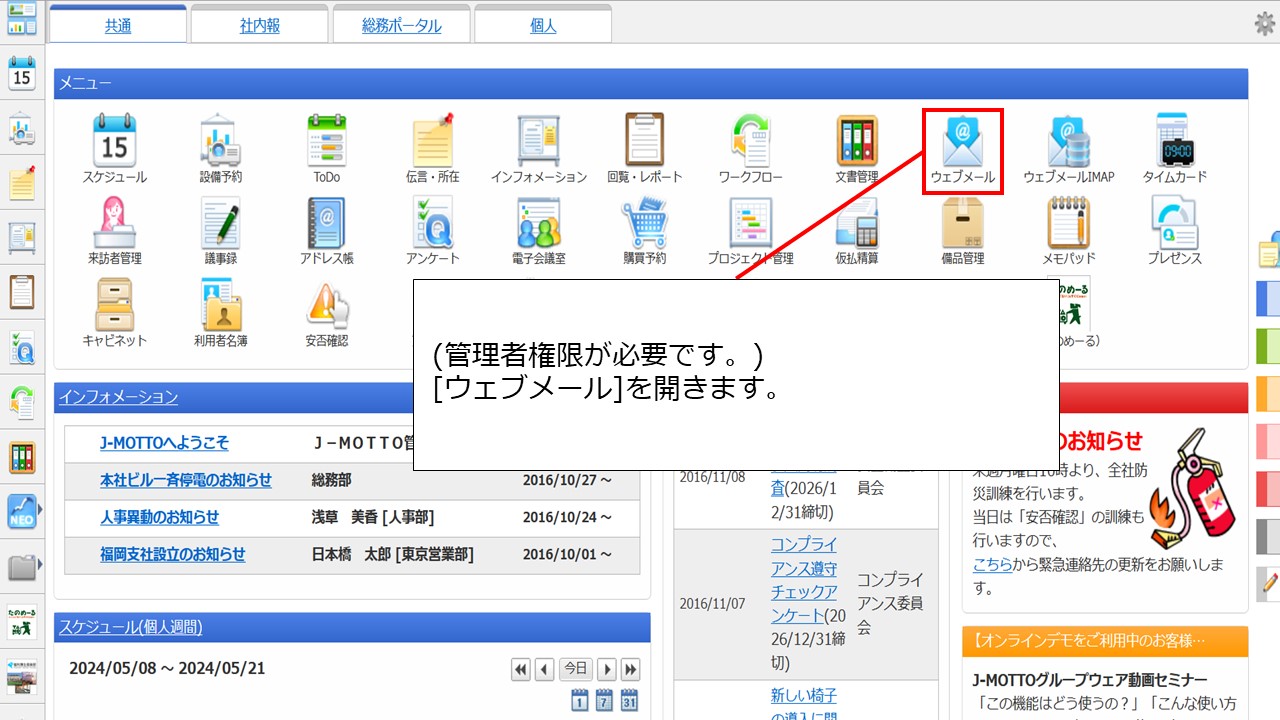
Task: Open 来訪者管理 in the menu
Action: [x=115, y=231]
